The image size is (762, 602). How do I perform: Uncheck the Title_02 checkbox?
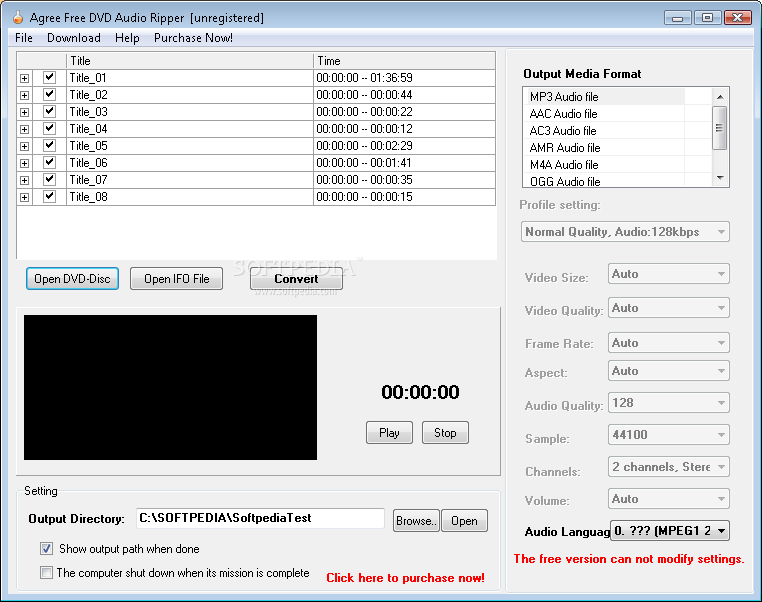point(49,94)
